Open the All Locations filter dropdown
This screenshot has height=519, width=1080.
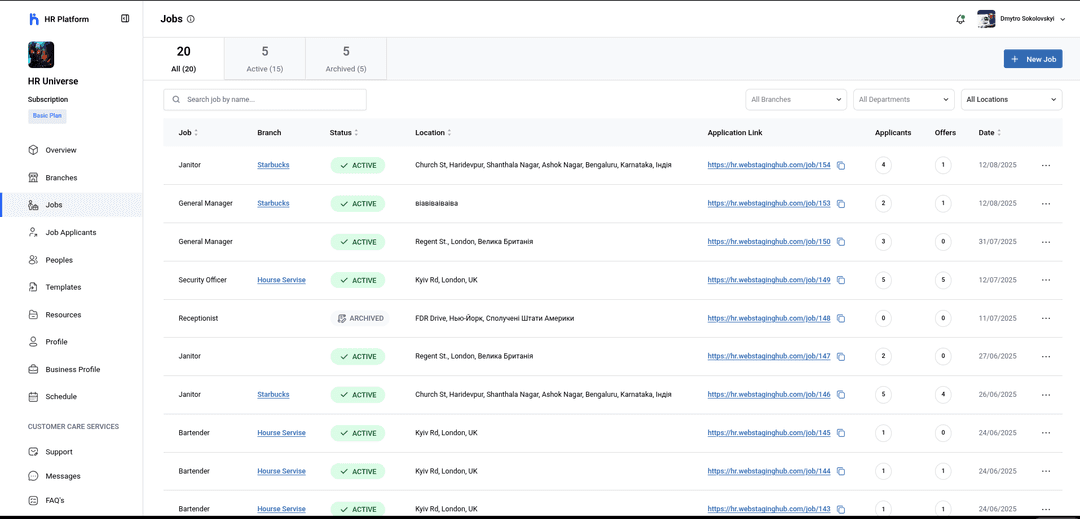1011,100
